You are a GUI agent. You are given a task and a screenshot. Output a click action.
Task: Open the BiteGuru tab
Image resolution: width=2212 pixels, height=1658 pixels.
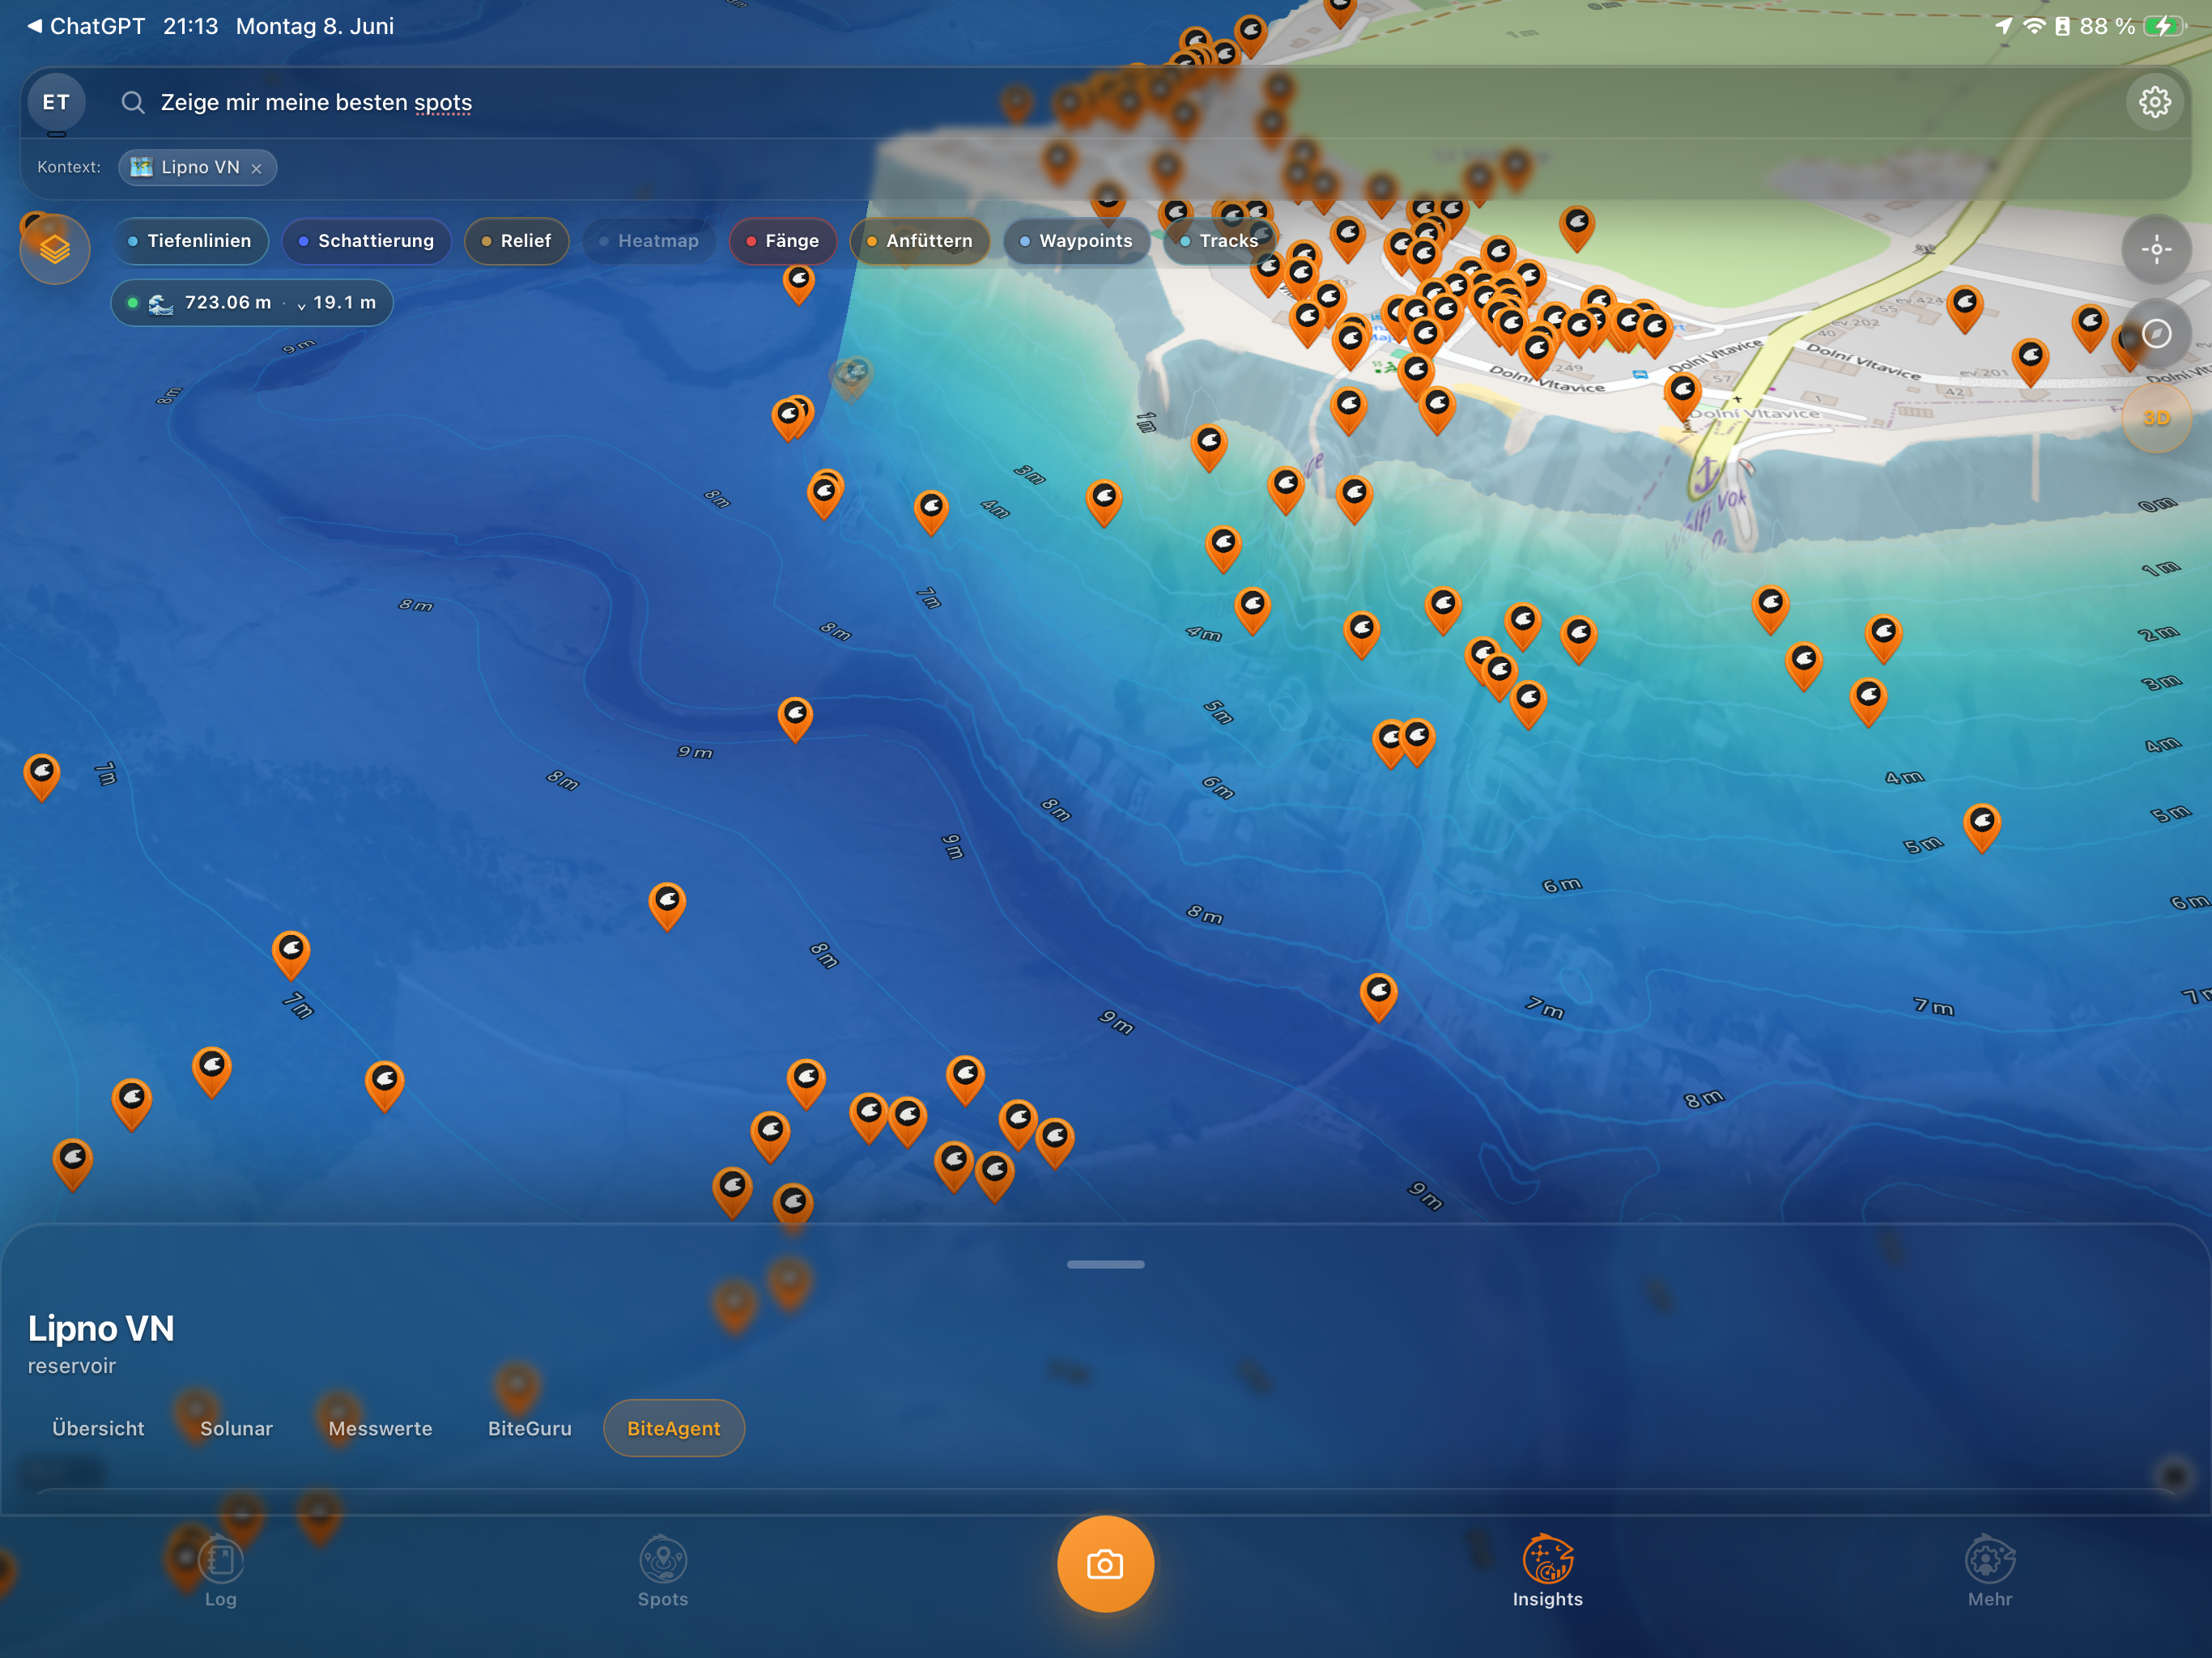(x=529, y=1428)
